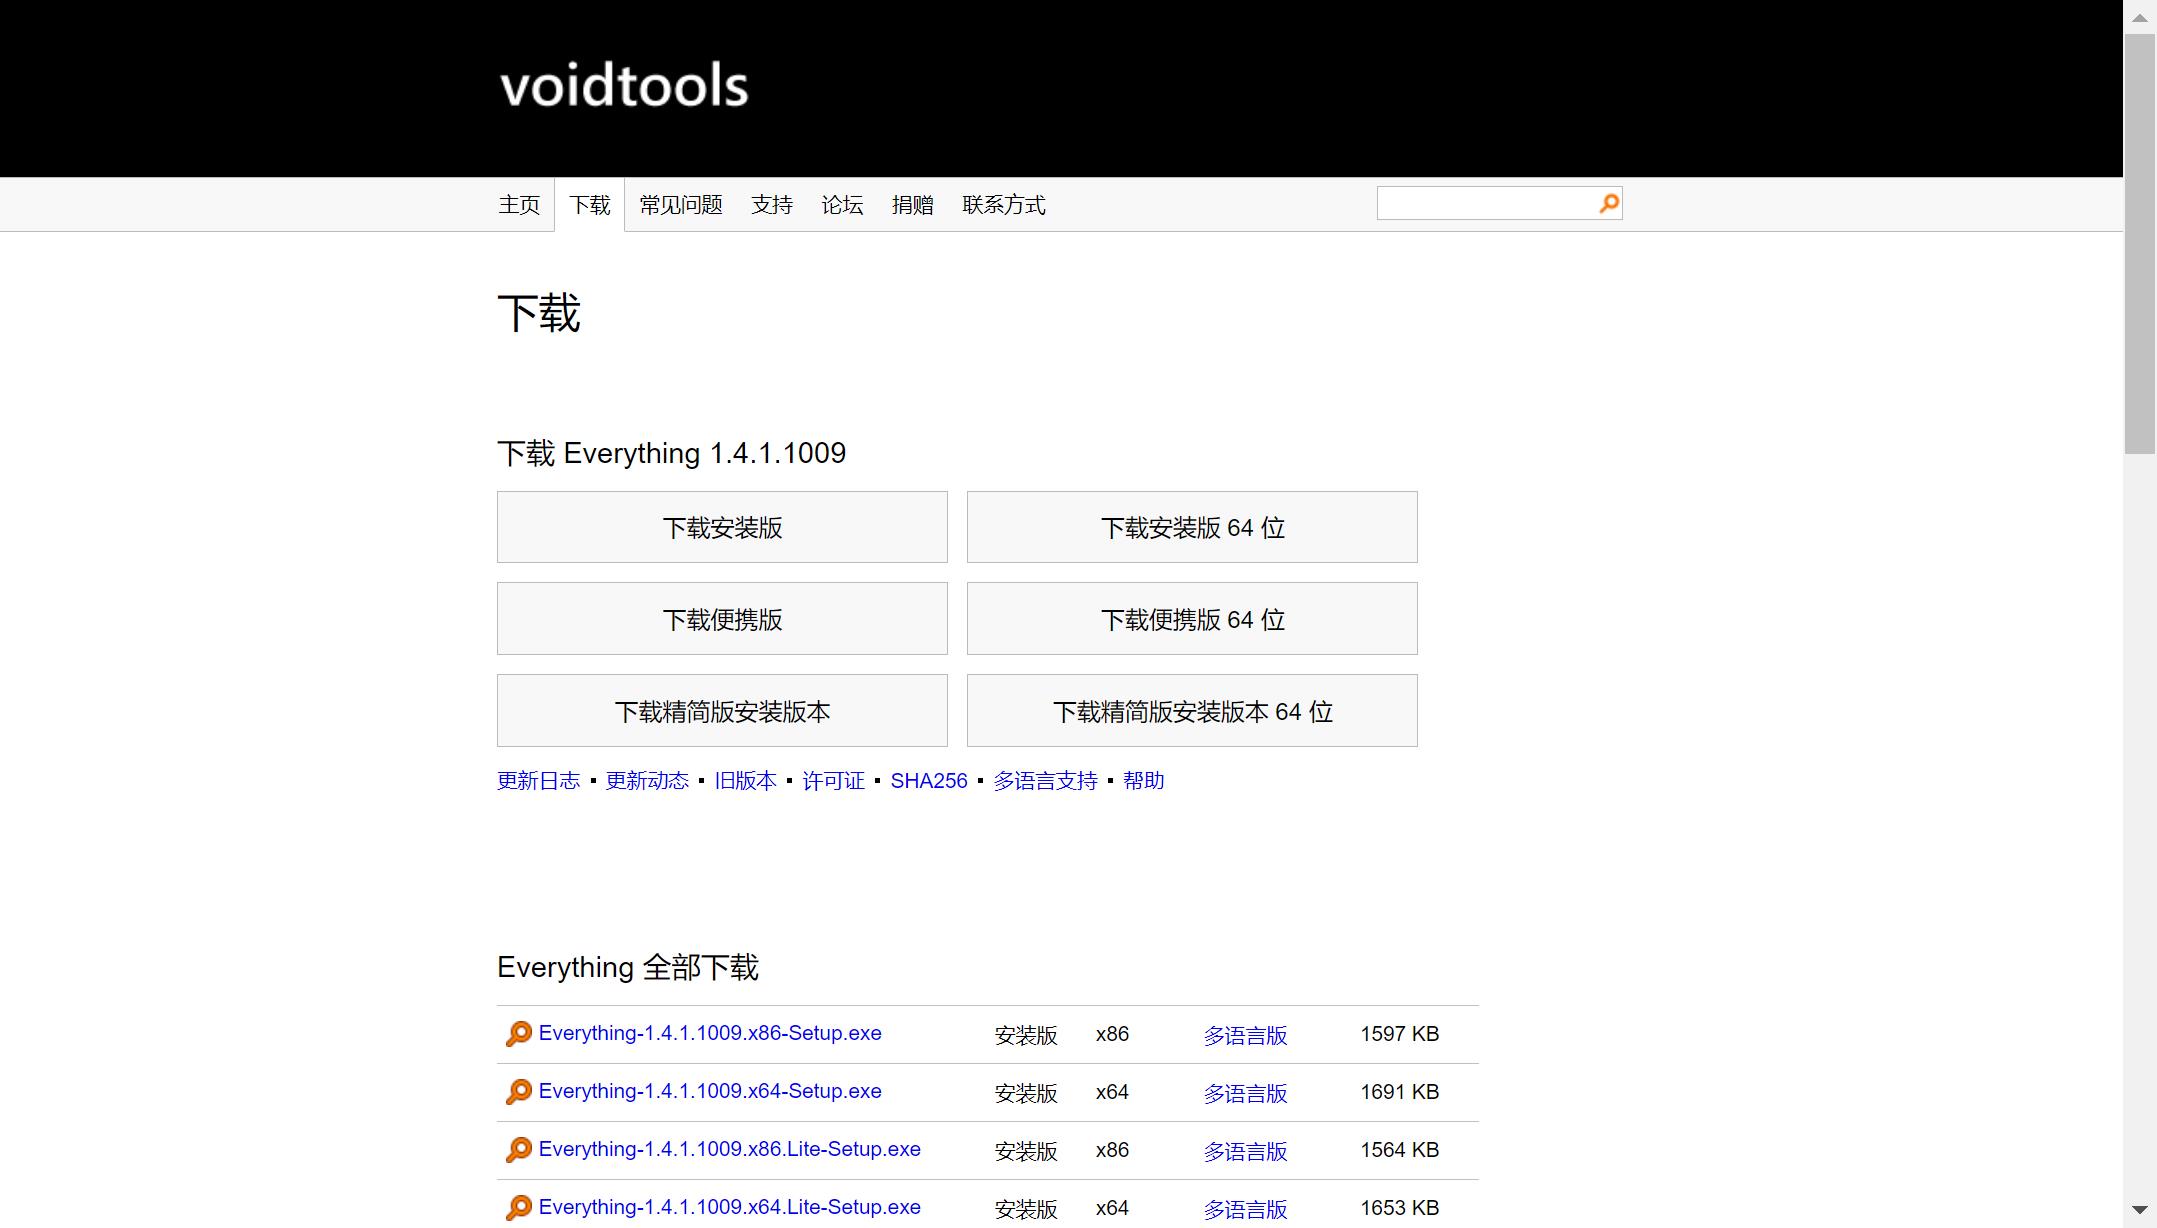This screenshot has height=1228, width=2157.
Task: Open the 论坛 nav tab
Action: click(x=842, y=205)
